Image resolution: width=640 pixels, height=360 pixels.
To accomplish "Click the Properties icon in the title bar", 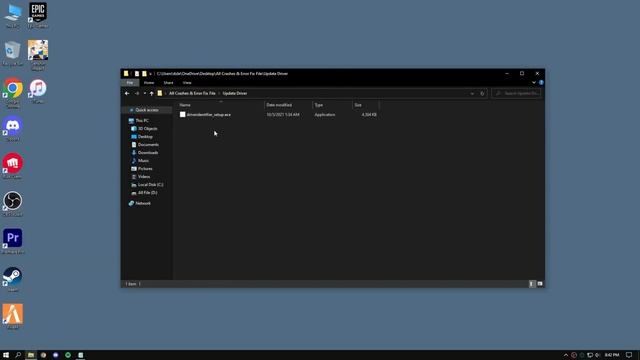I will [x=137, y=74].
